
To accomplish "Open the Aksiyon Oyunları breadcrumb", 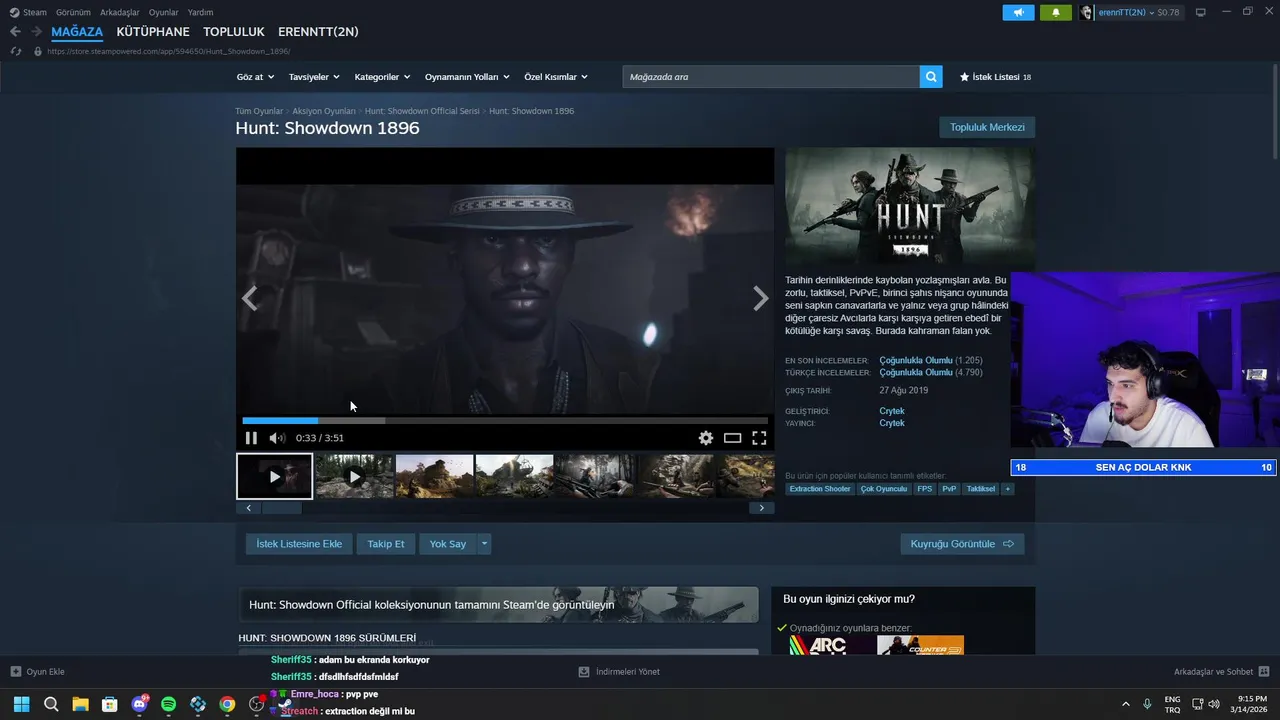I will click(324, 111).
